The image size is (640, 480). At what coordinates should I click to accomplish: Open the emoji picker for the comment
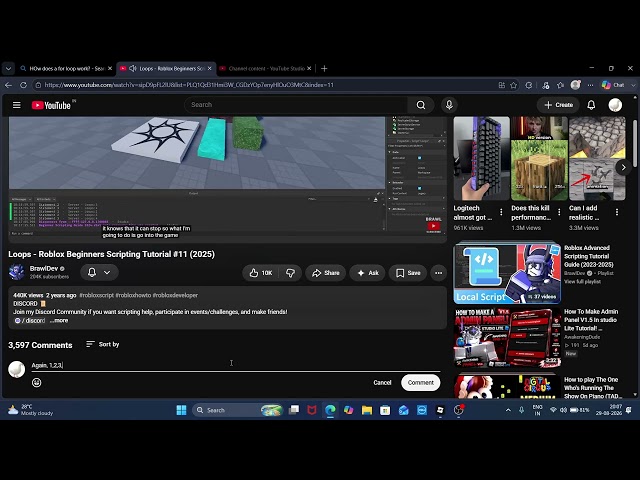pyautogui.click(x=37, y=382)
